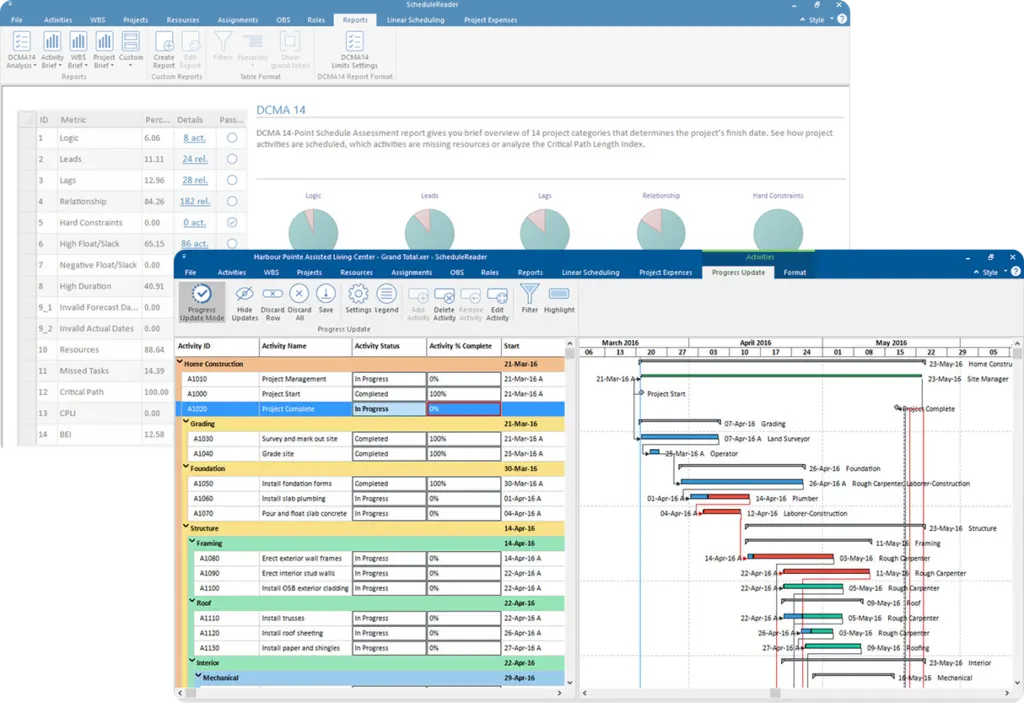Open Custom reports icon
1024x703 pixels.
(131, 48)
